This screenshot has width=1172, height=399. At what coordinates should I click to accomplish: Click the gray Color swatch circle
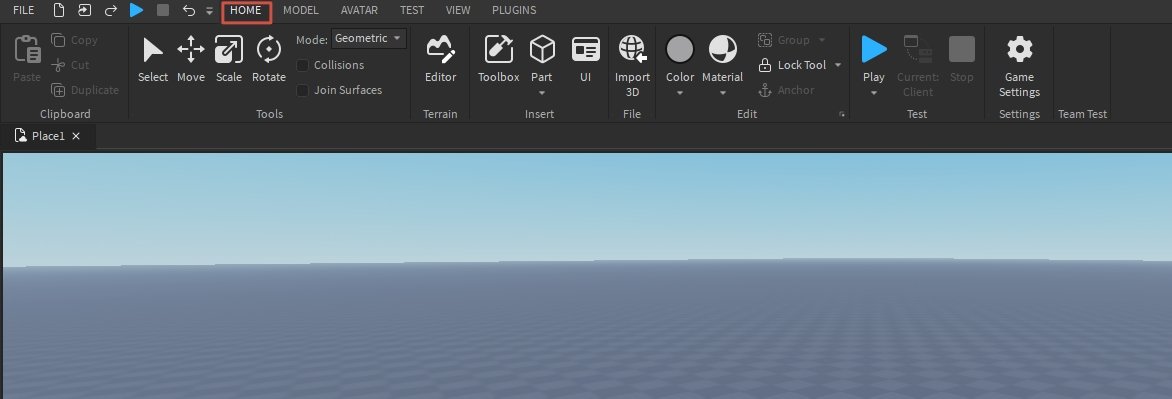[x=679, y=49]
